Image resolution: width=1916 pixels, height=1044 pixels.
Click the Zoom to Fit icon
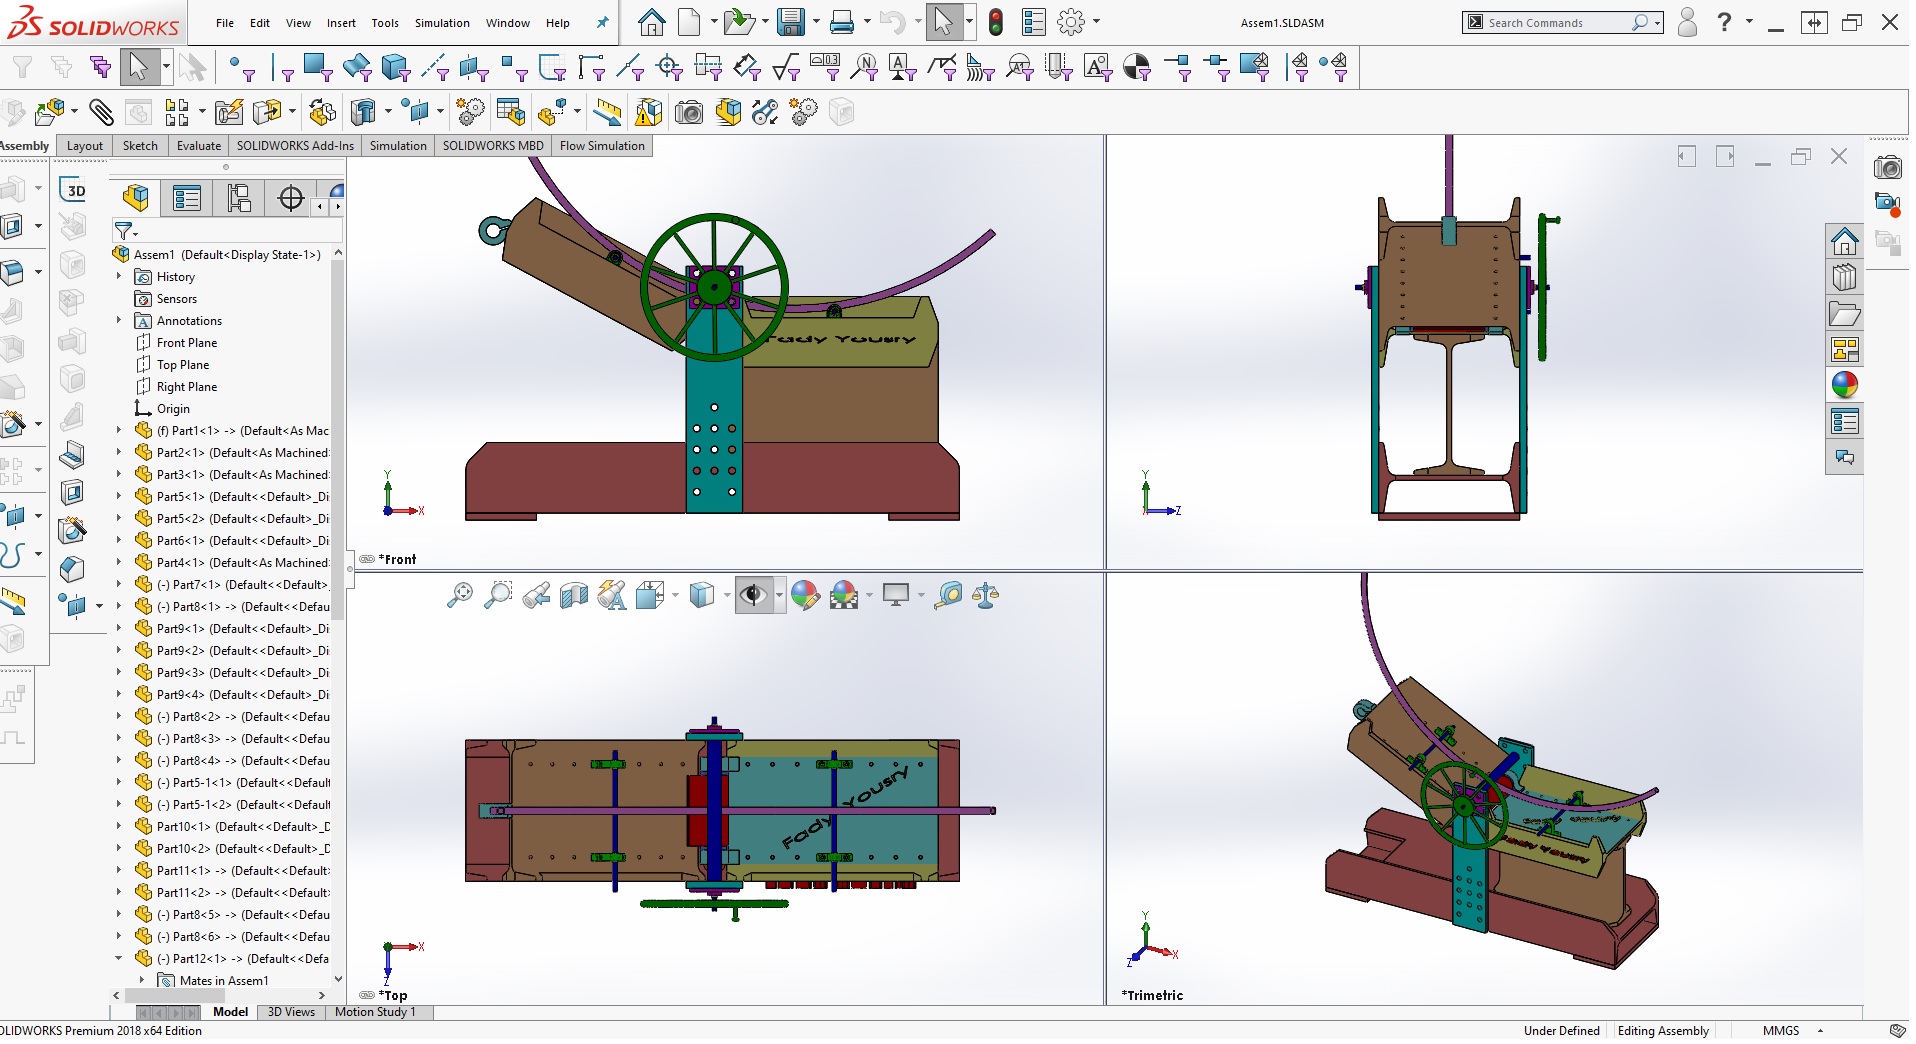[x=461, y=595]
